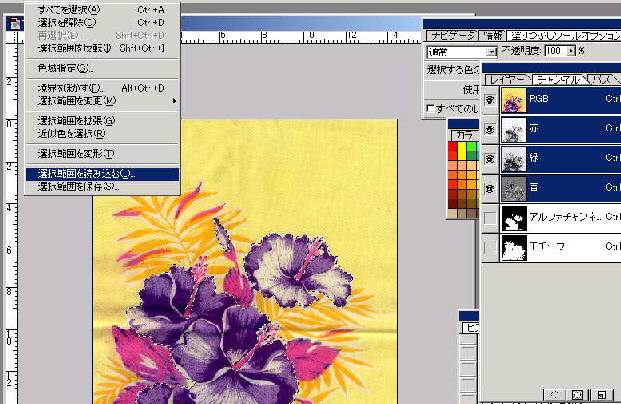Click the ヒストリー tab in lower palette
The image size is (621, 404).
point(471,328)
